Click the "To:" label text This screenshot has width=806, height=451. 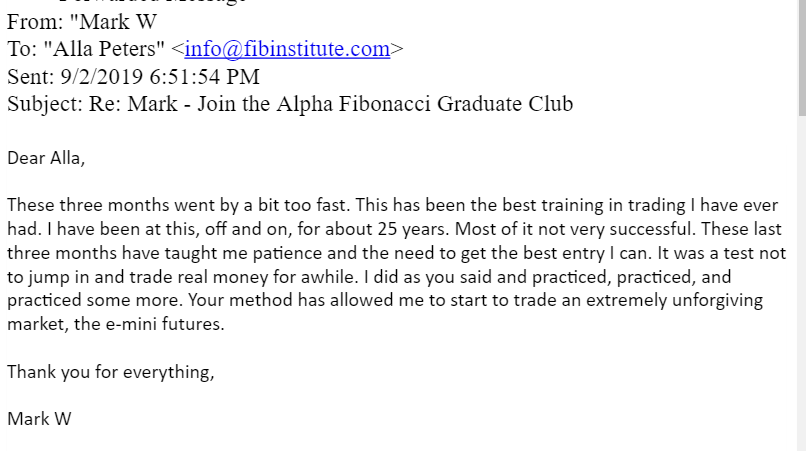click(22, 49)
